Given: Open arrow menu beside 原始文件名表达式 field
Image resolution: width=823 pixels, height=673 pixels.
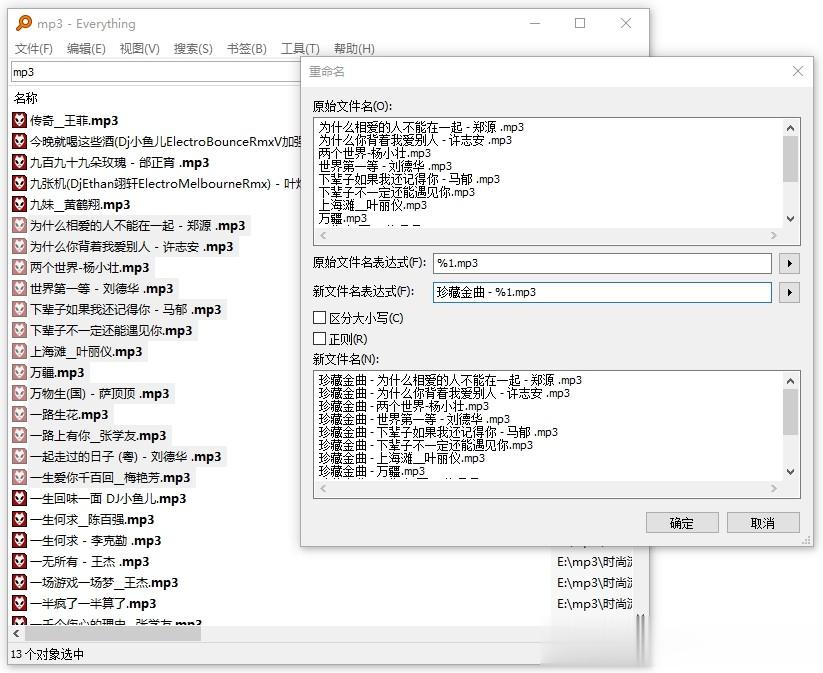Looking at the screenshot, I should (x=789, y=263).
